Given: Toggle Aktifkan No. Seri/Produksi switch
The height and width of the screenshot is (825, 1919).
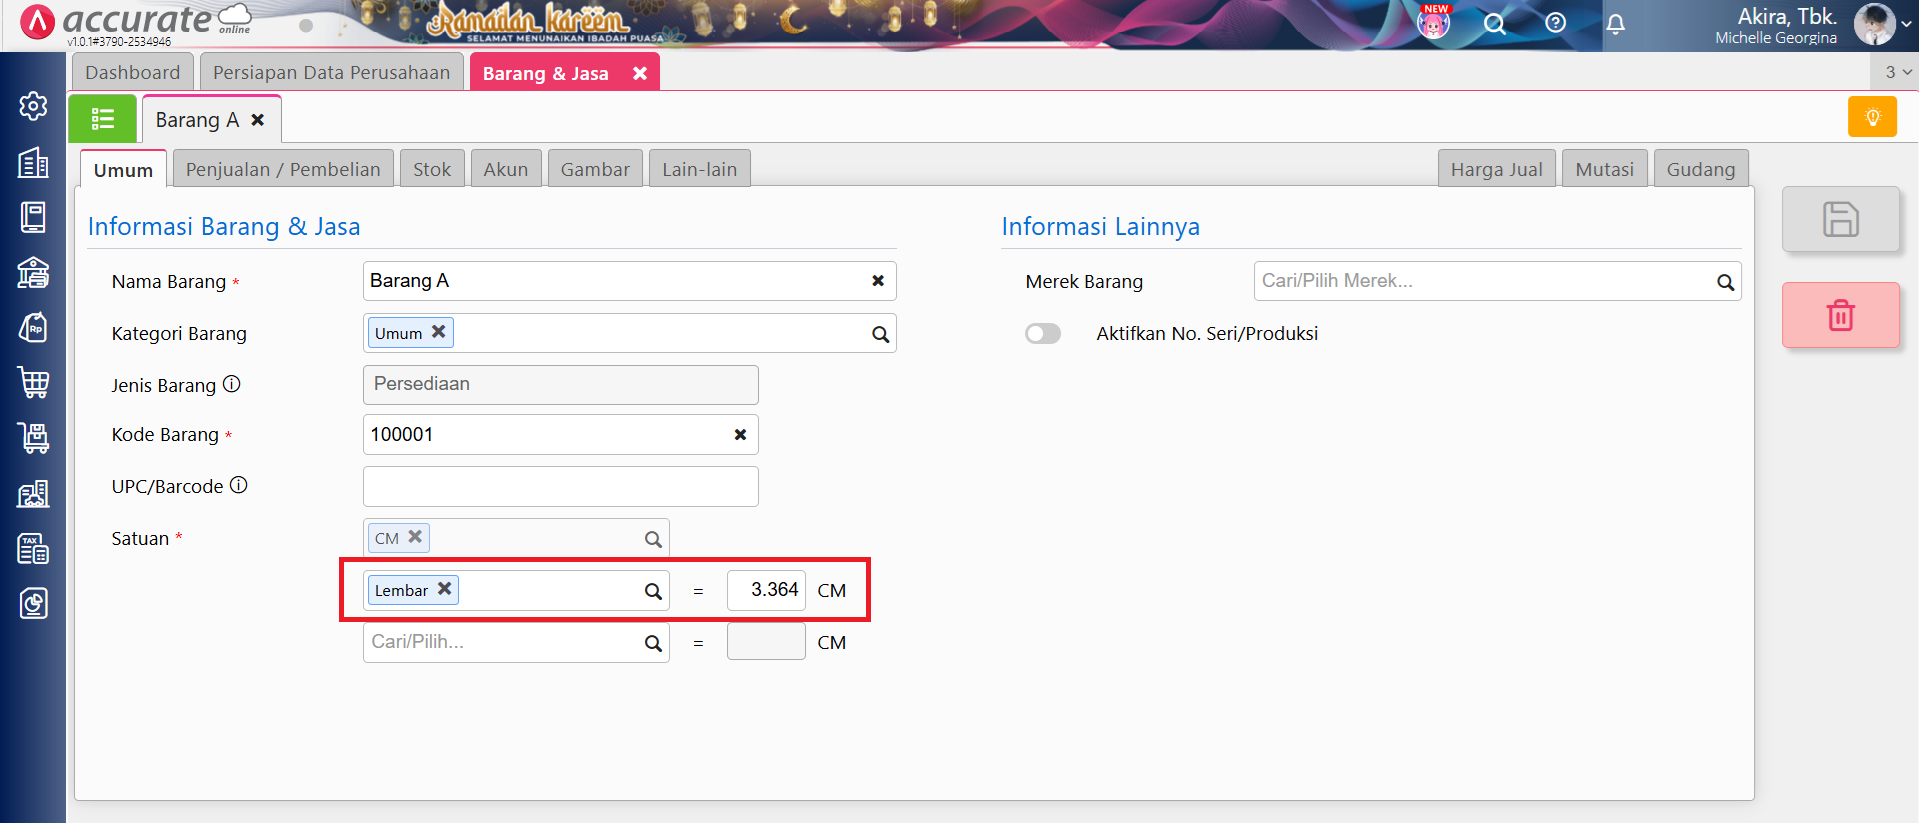Looking at the screenshot, I should [x=1042, y=334].
